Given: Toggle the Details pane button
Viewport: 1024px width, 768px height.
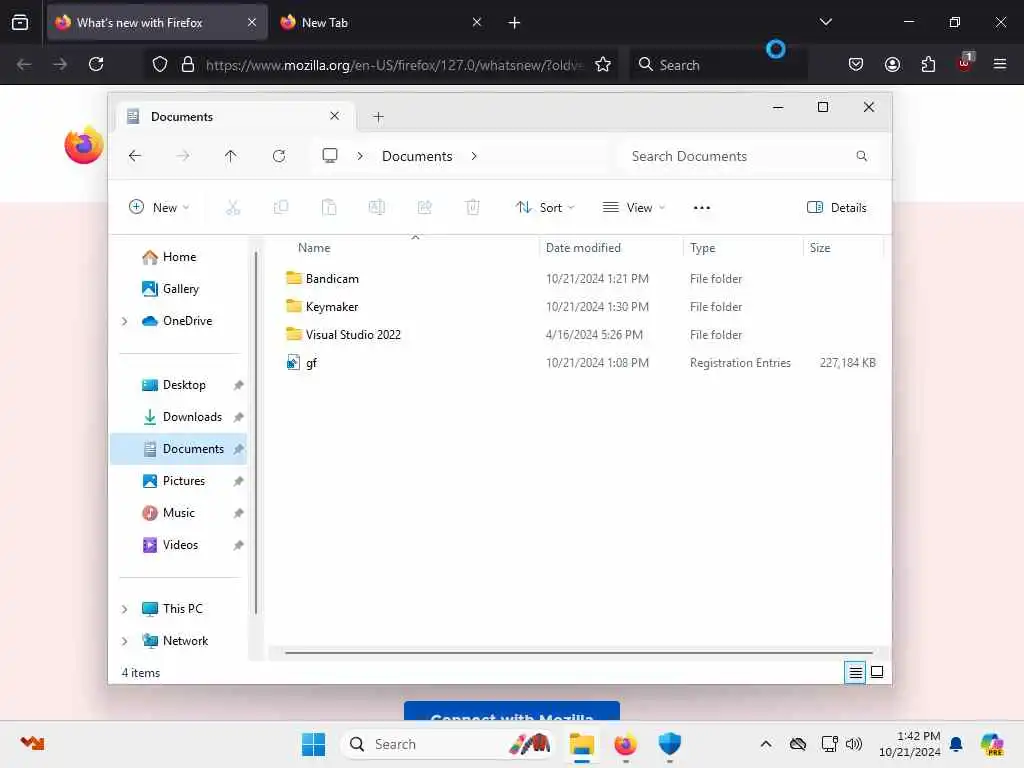Looking at the screenshot, I should (837, 208).
